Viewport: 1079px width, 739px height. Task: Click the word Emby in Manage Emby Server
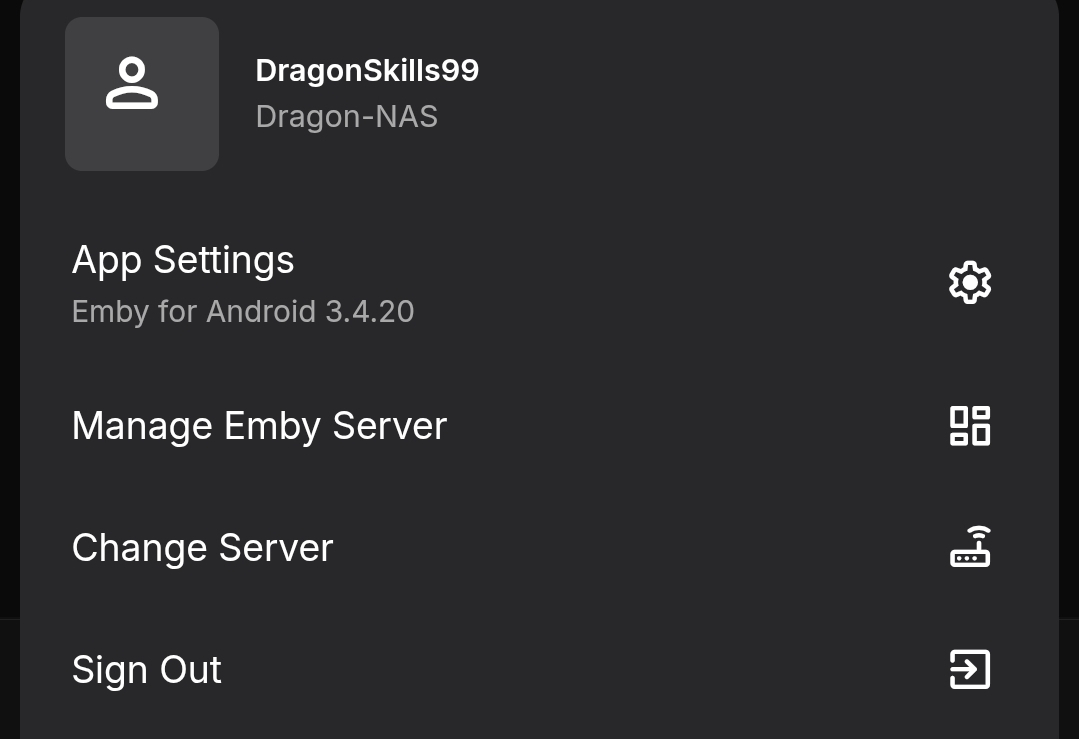[272, 426]
